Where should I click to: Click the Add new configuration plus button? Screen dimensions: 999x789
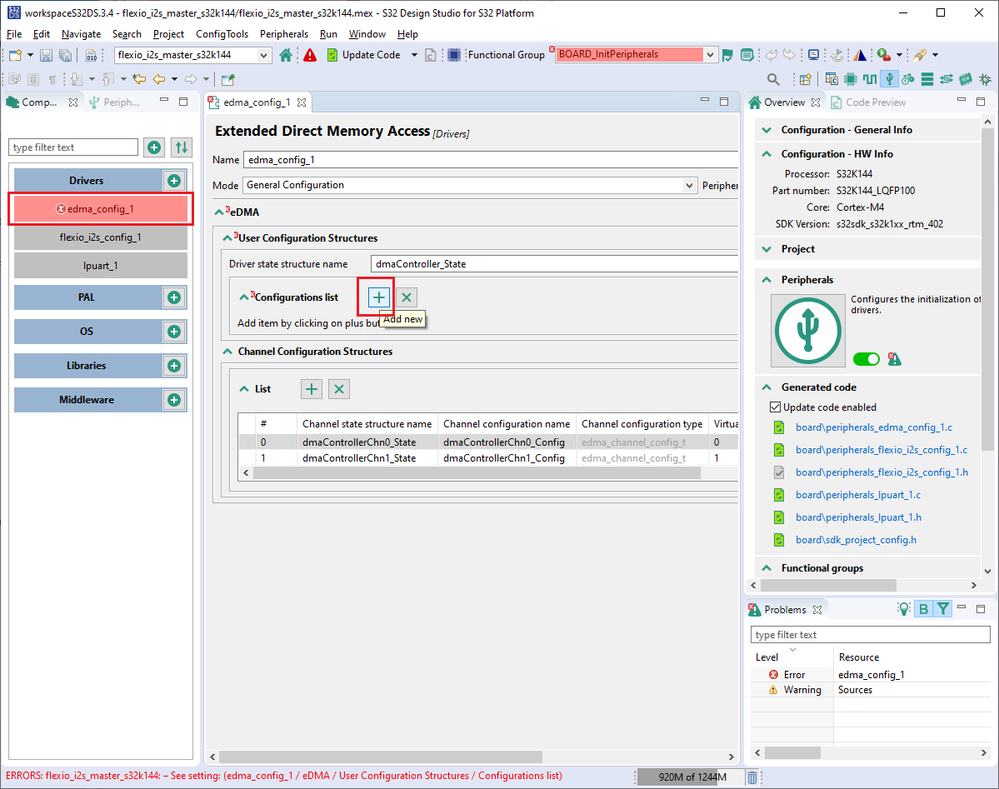pos(378,297)
